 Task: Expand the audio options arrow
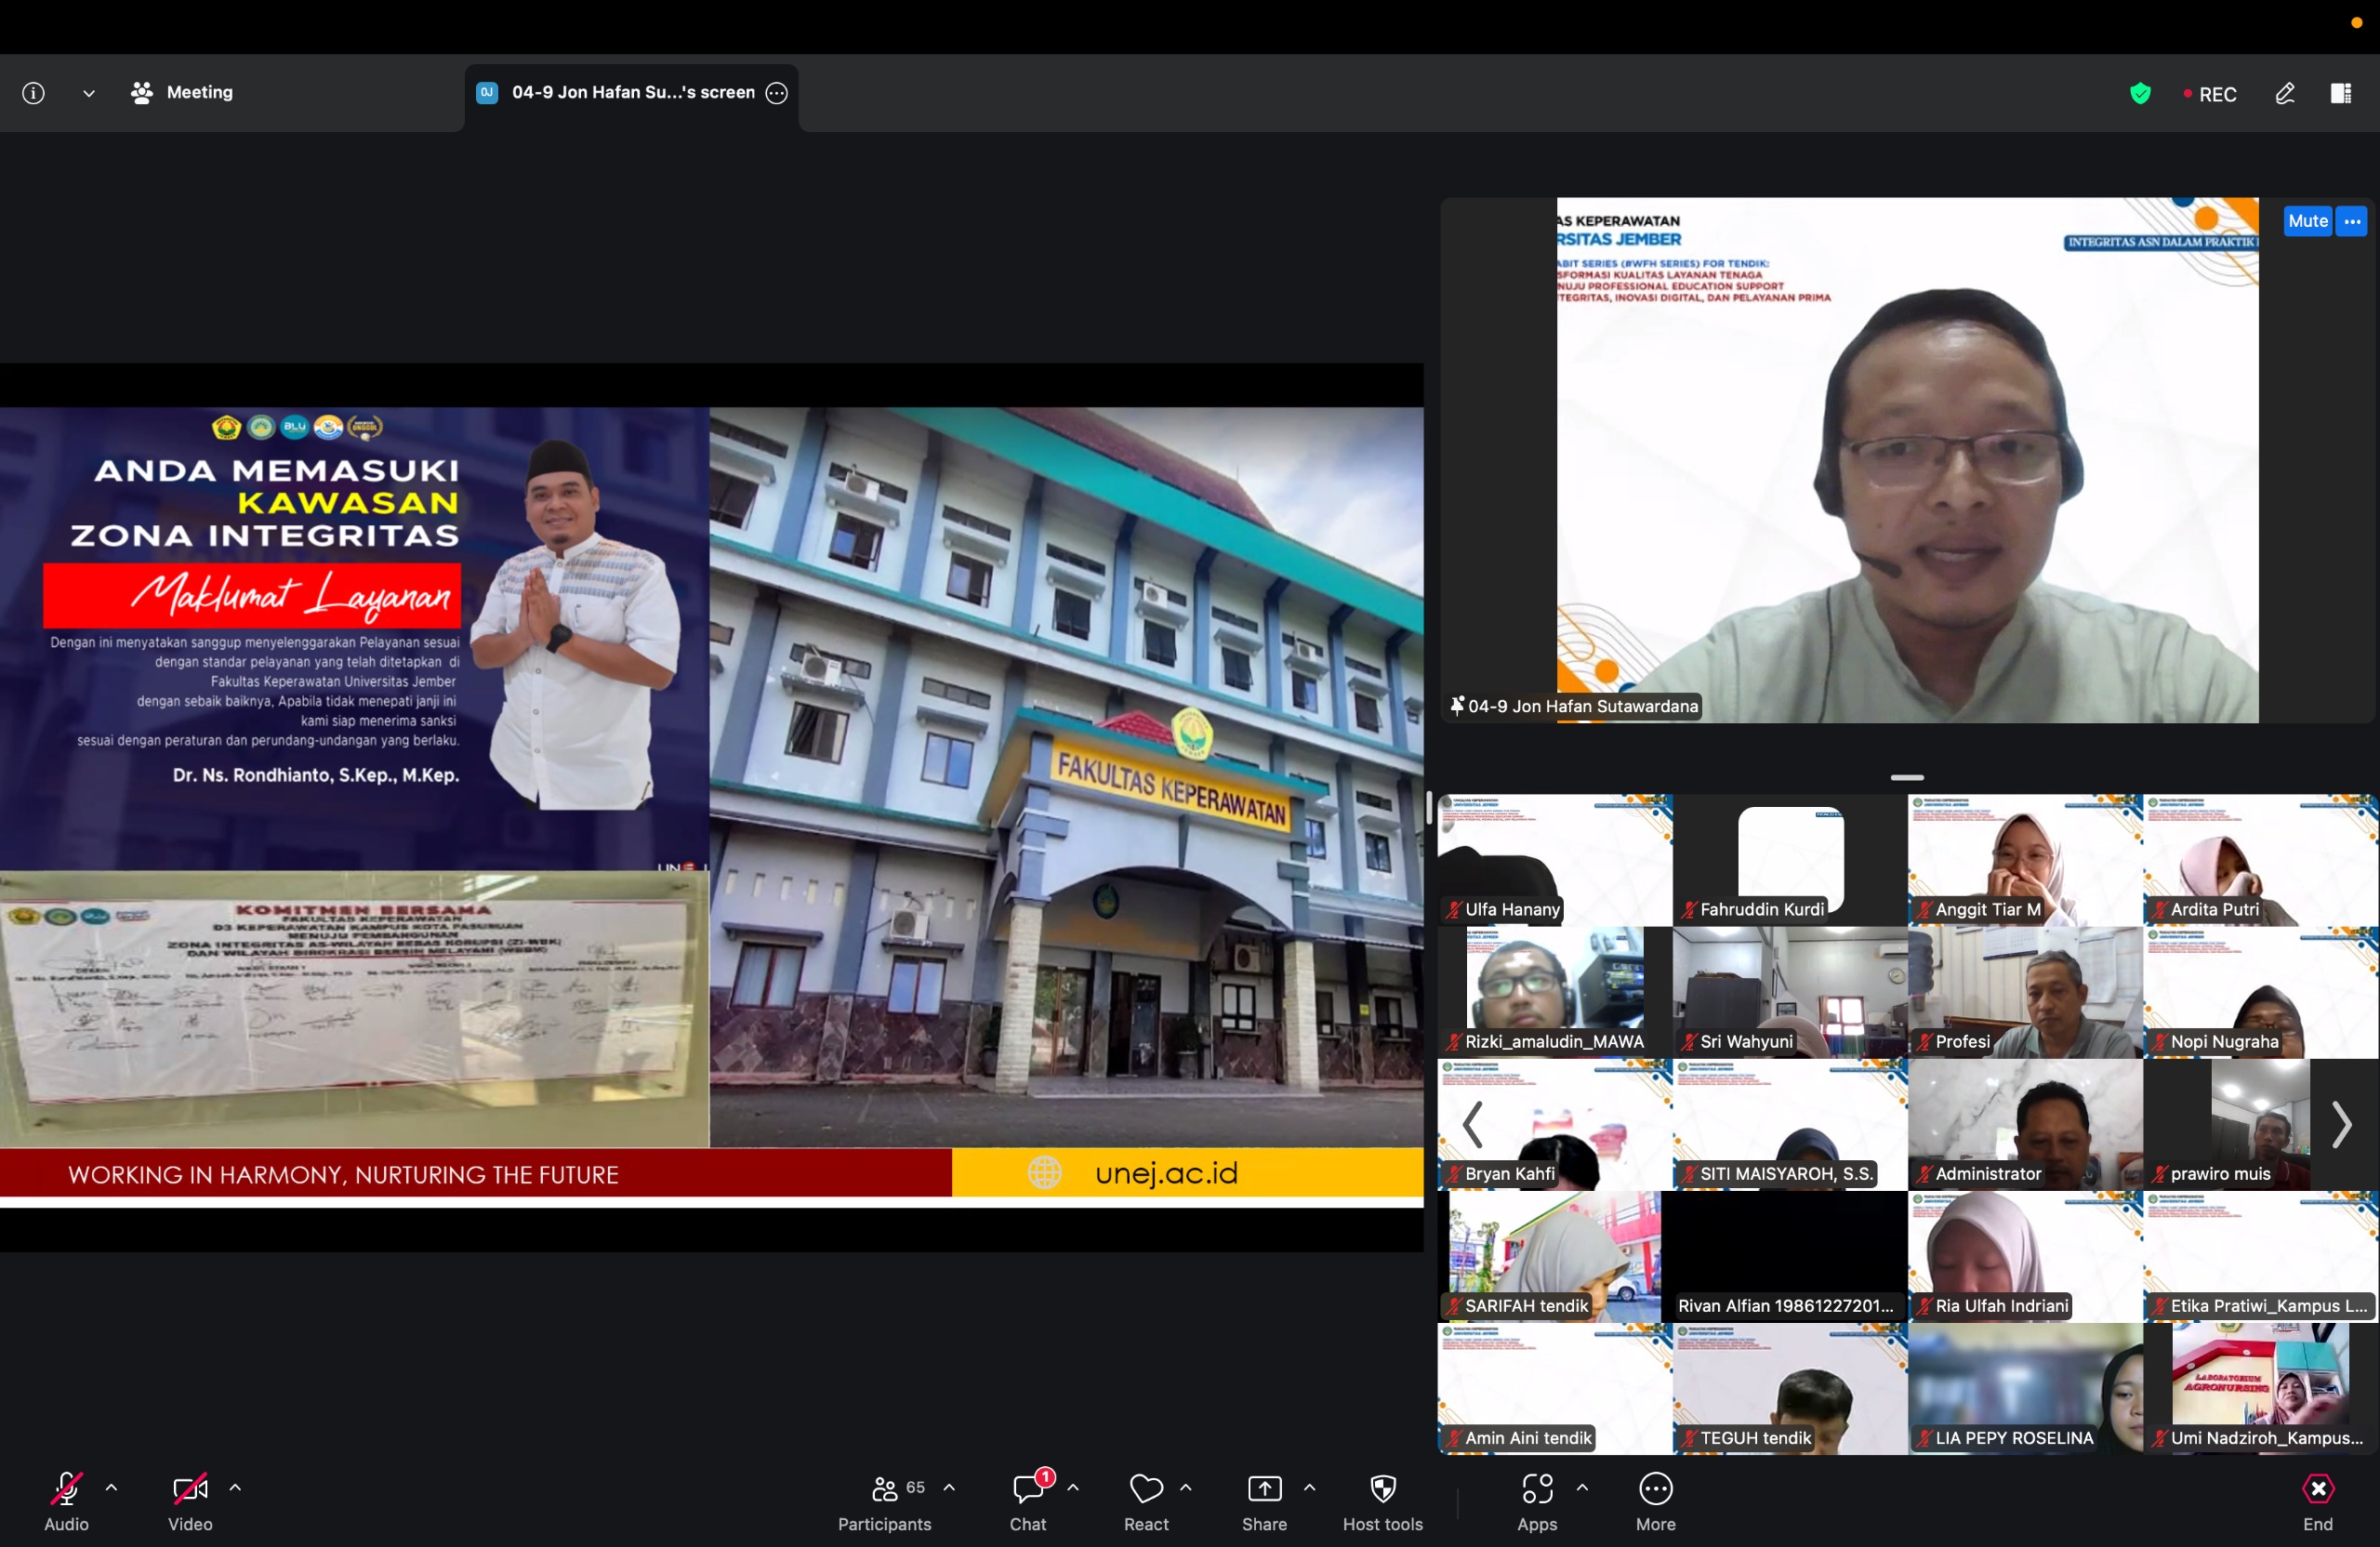coord(112,1487)
